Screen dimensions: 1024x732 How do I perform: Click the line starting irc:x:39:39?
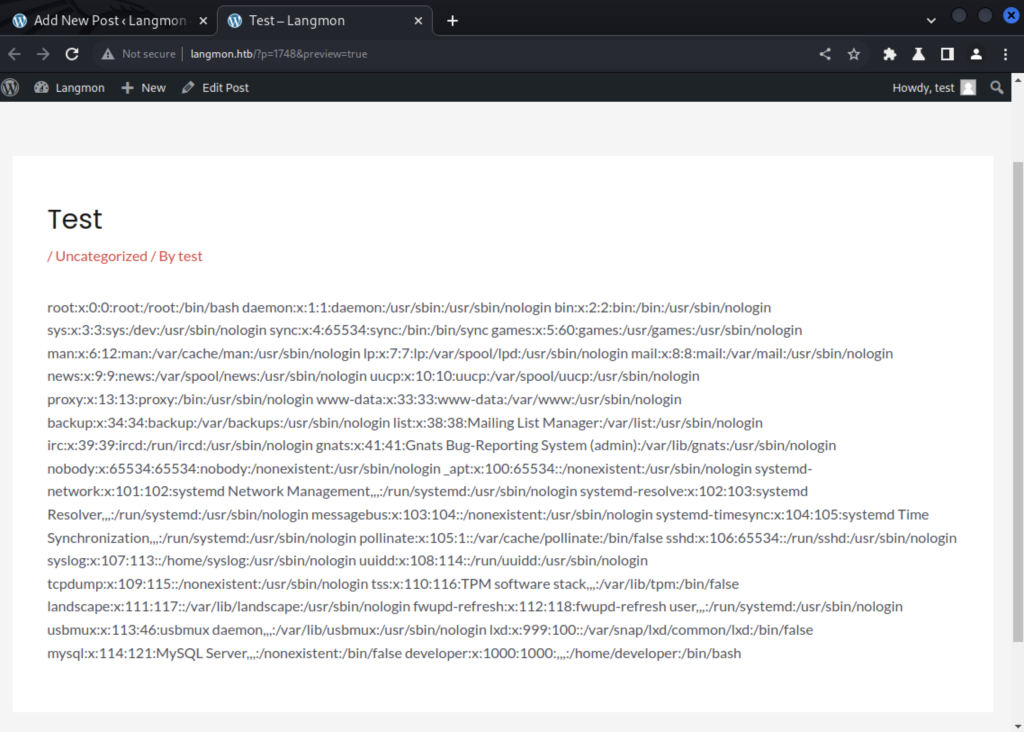441,445
